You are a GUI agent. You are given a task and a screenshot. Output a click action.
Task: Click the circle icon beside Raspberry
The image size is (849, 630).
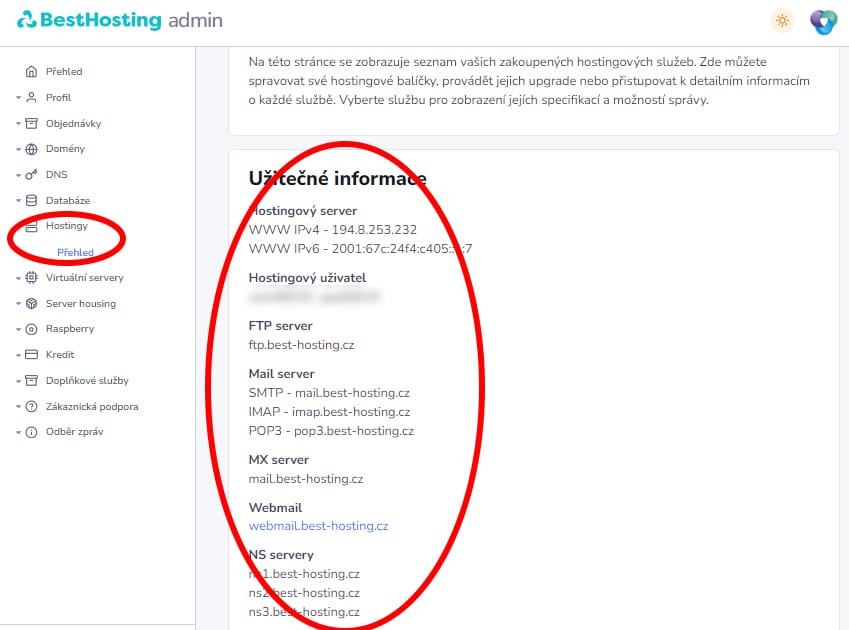click(32, 329)
